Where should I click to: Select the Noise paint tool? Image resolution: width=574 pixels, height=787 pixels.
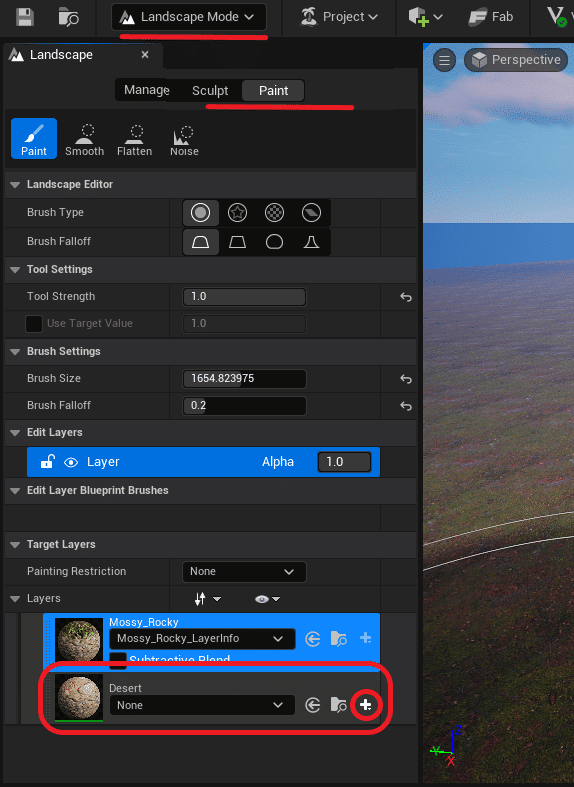(184, 139)
